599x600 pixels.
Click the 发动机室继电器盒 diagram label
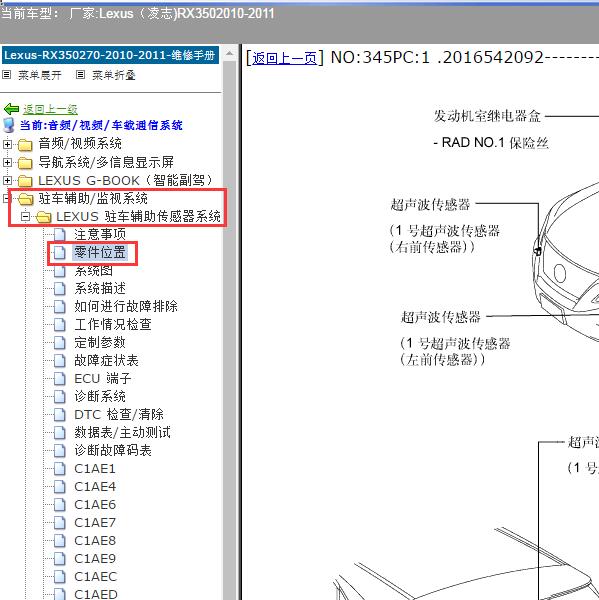pyautogui.click(x=487, y=116)
